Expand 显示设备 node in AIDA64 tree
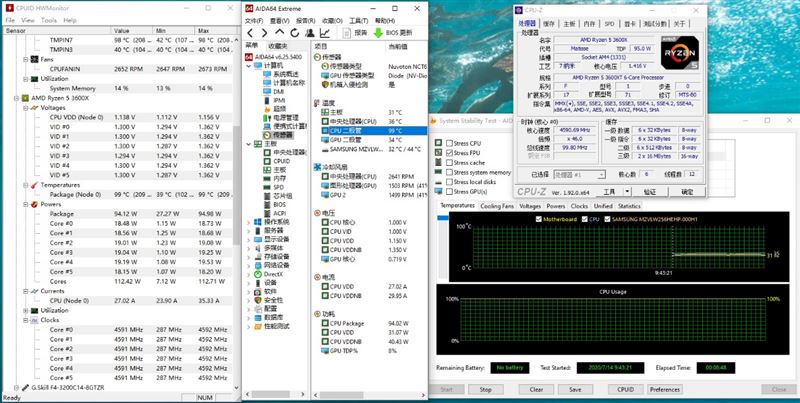800x403 pixels. [x=249, y=239]
